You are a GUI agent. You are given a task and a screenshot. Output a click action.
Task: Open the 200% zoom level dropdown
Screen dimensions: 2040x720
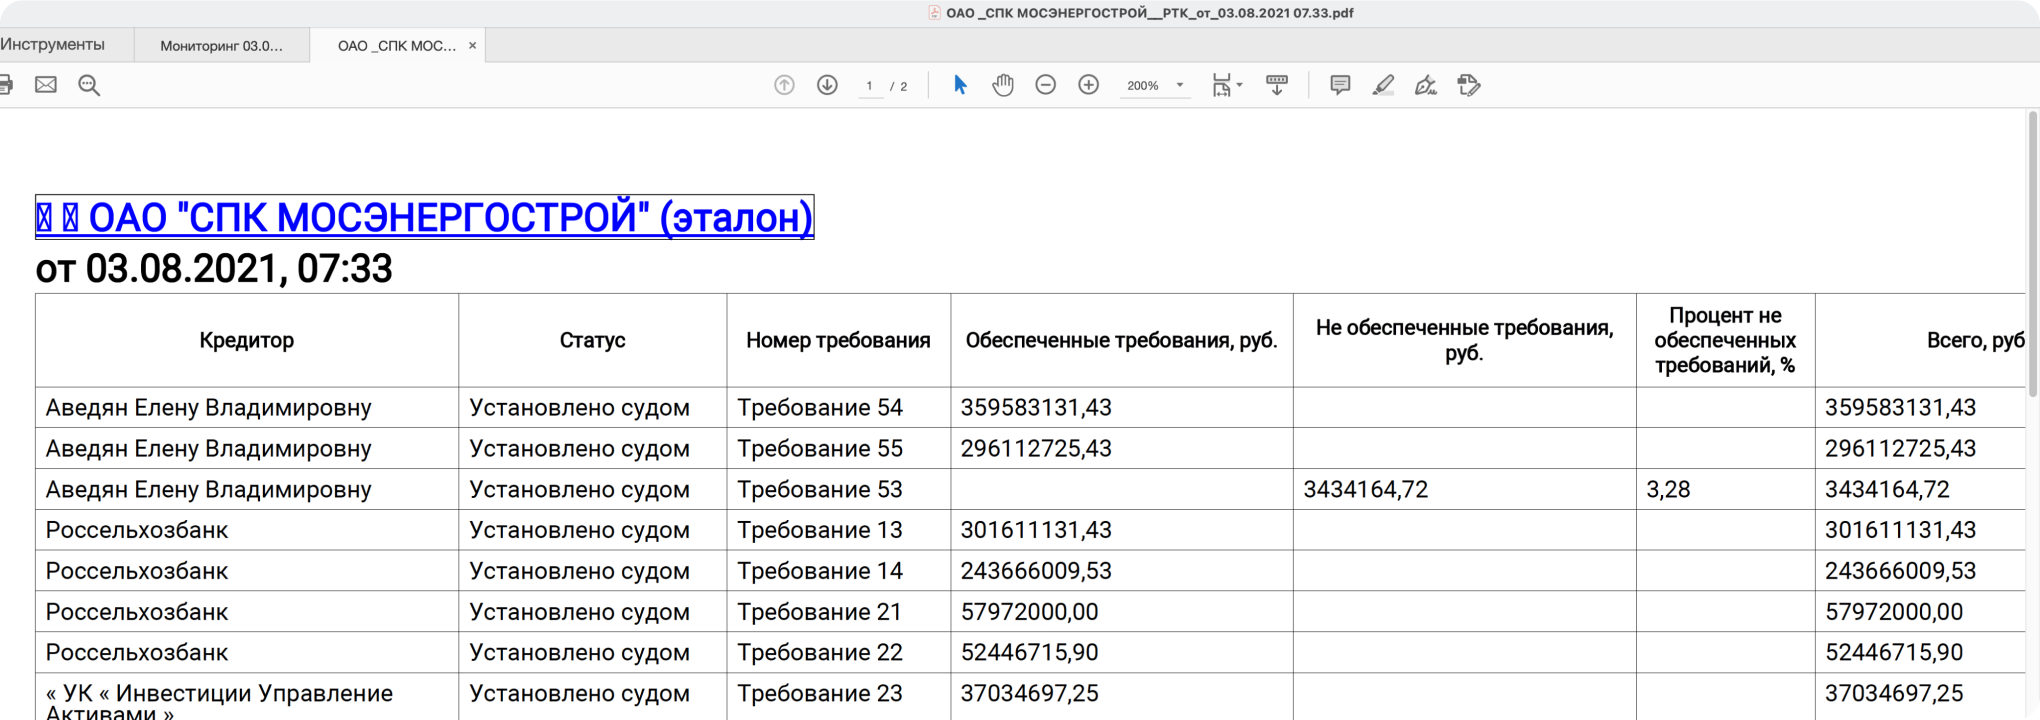tap(1155, 86)
